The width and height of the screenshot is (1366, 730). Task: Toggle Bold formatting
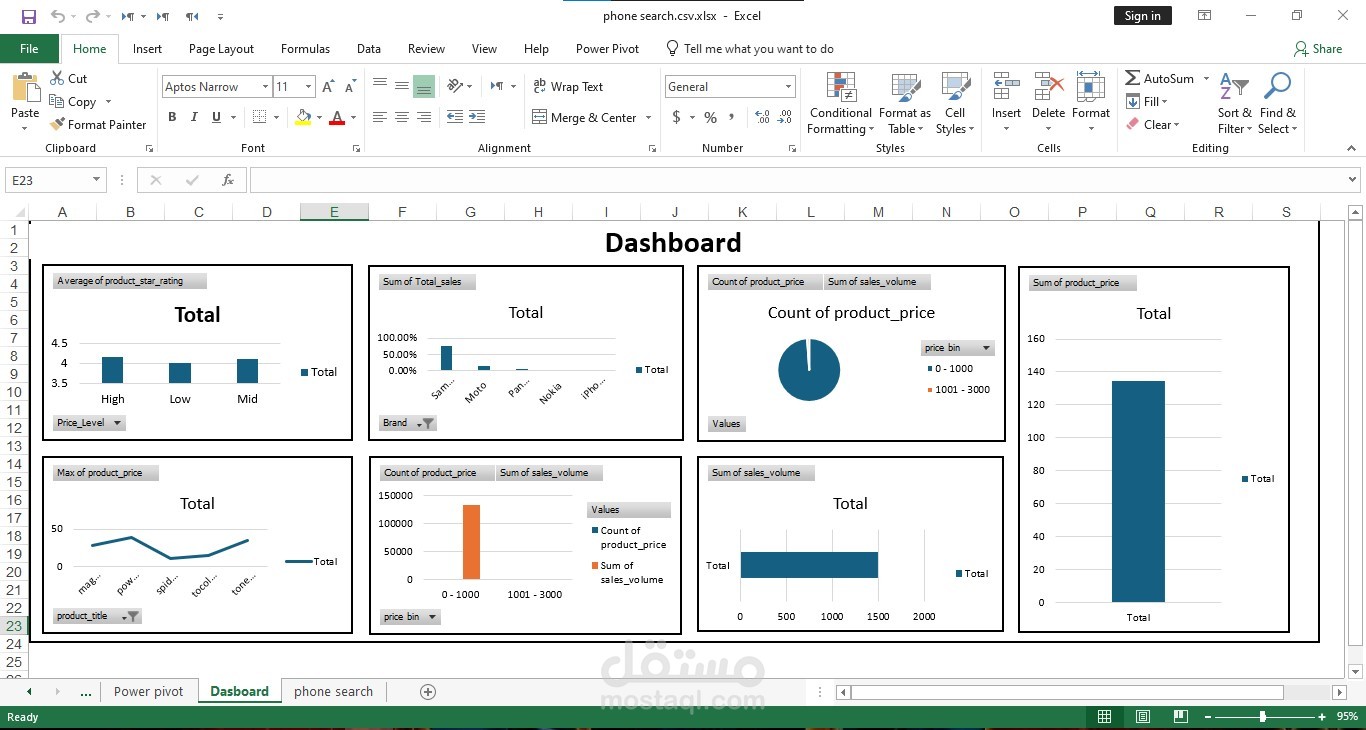tap(172, 118)
